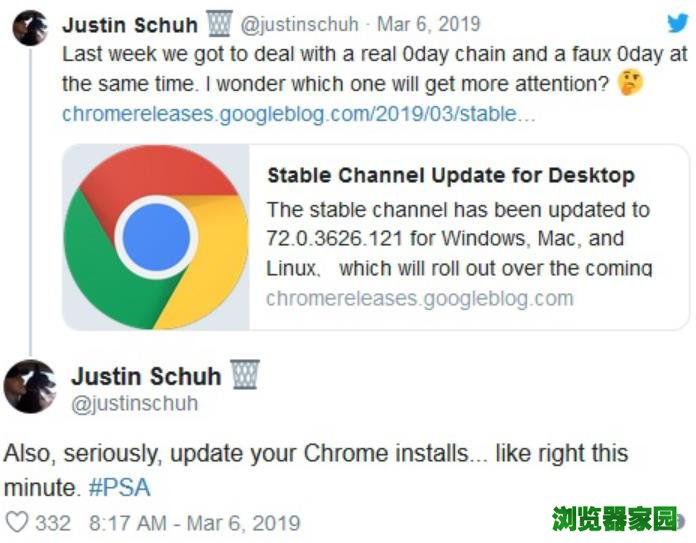
Task: Open the chromereleases.googleblog.com/2019/03/stable link
Action: (x=299, y=114)
